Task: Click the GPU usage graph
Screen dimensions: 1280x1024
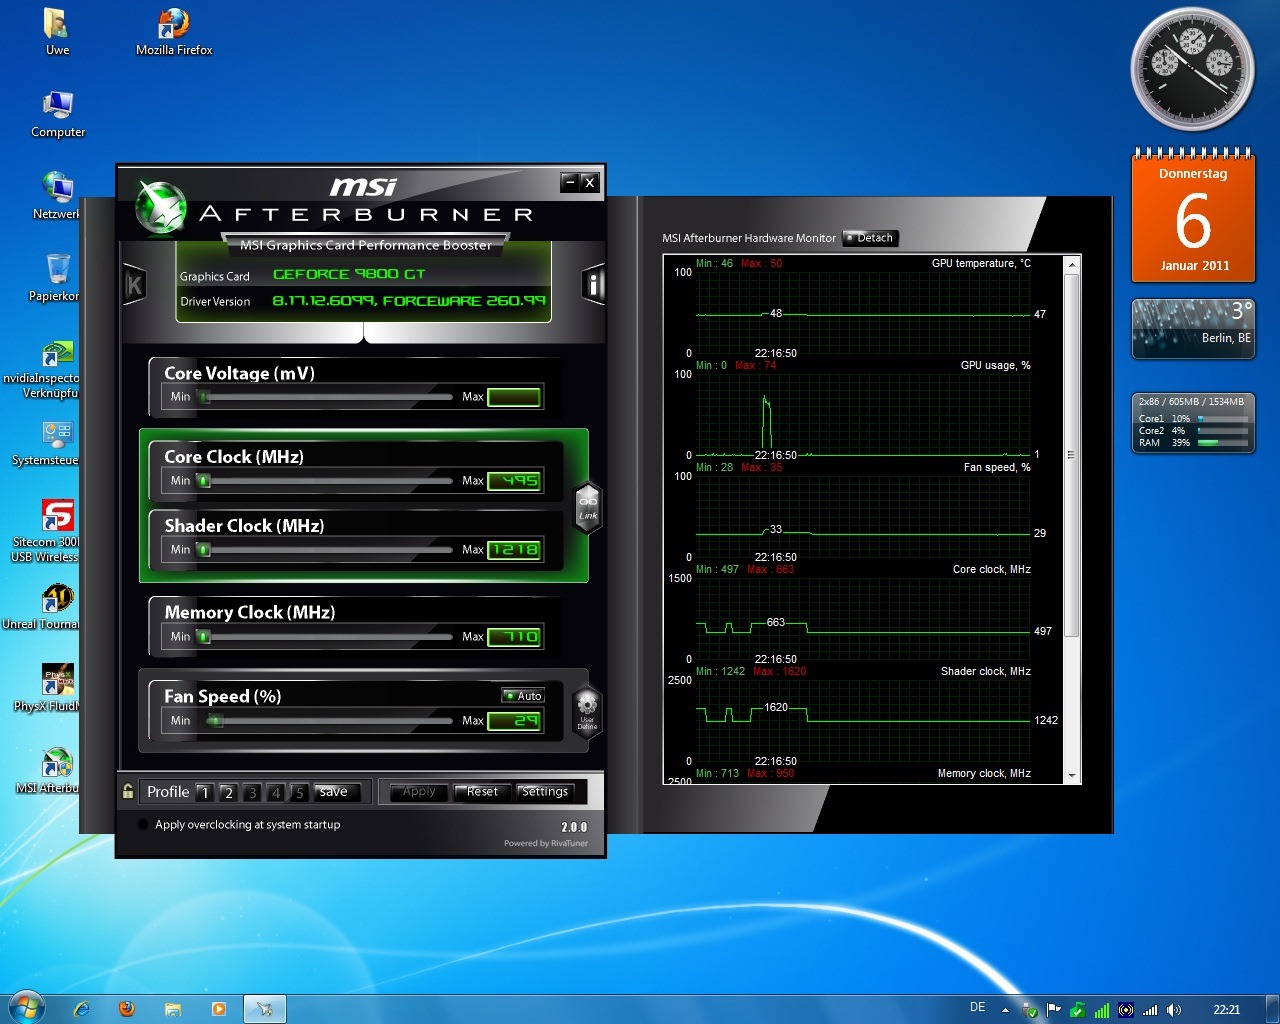Action: [863, 414]
